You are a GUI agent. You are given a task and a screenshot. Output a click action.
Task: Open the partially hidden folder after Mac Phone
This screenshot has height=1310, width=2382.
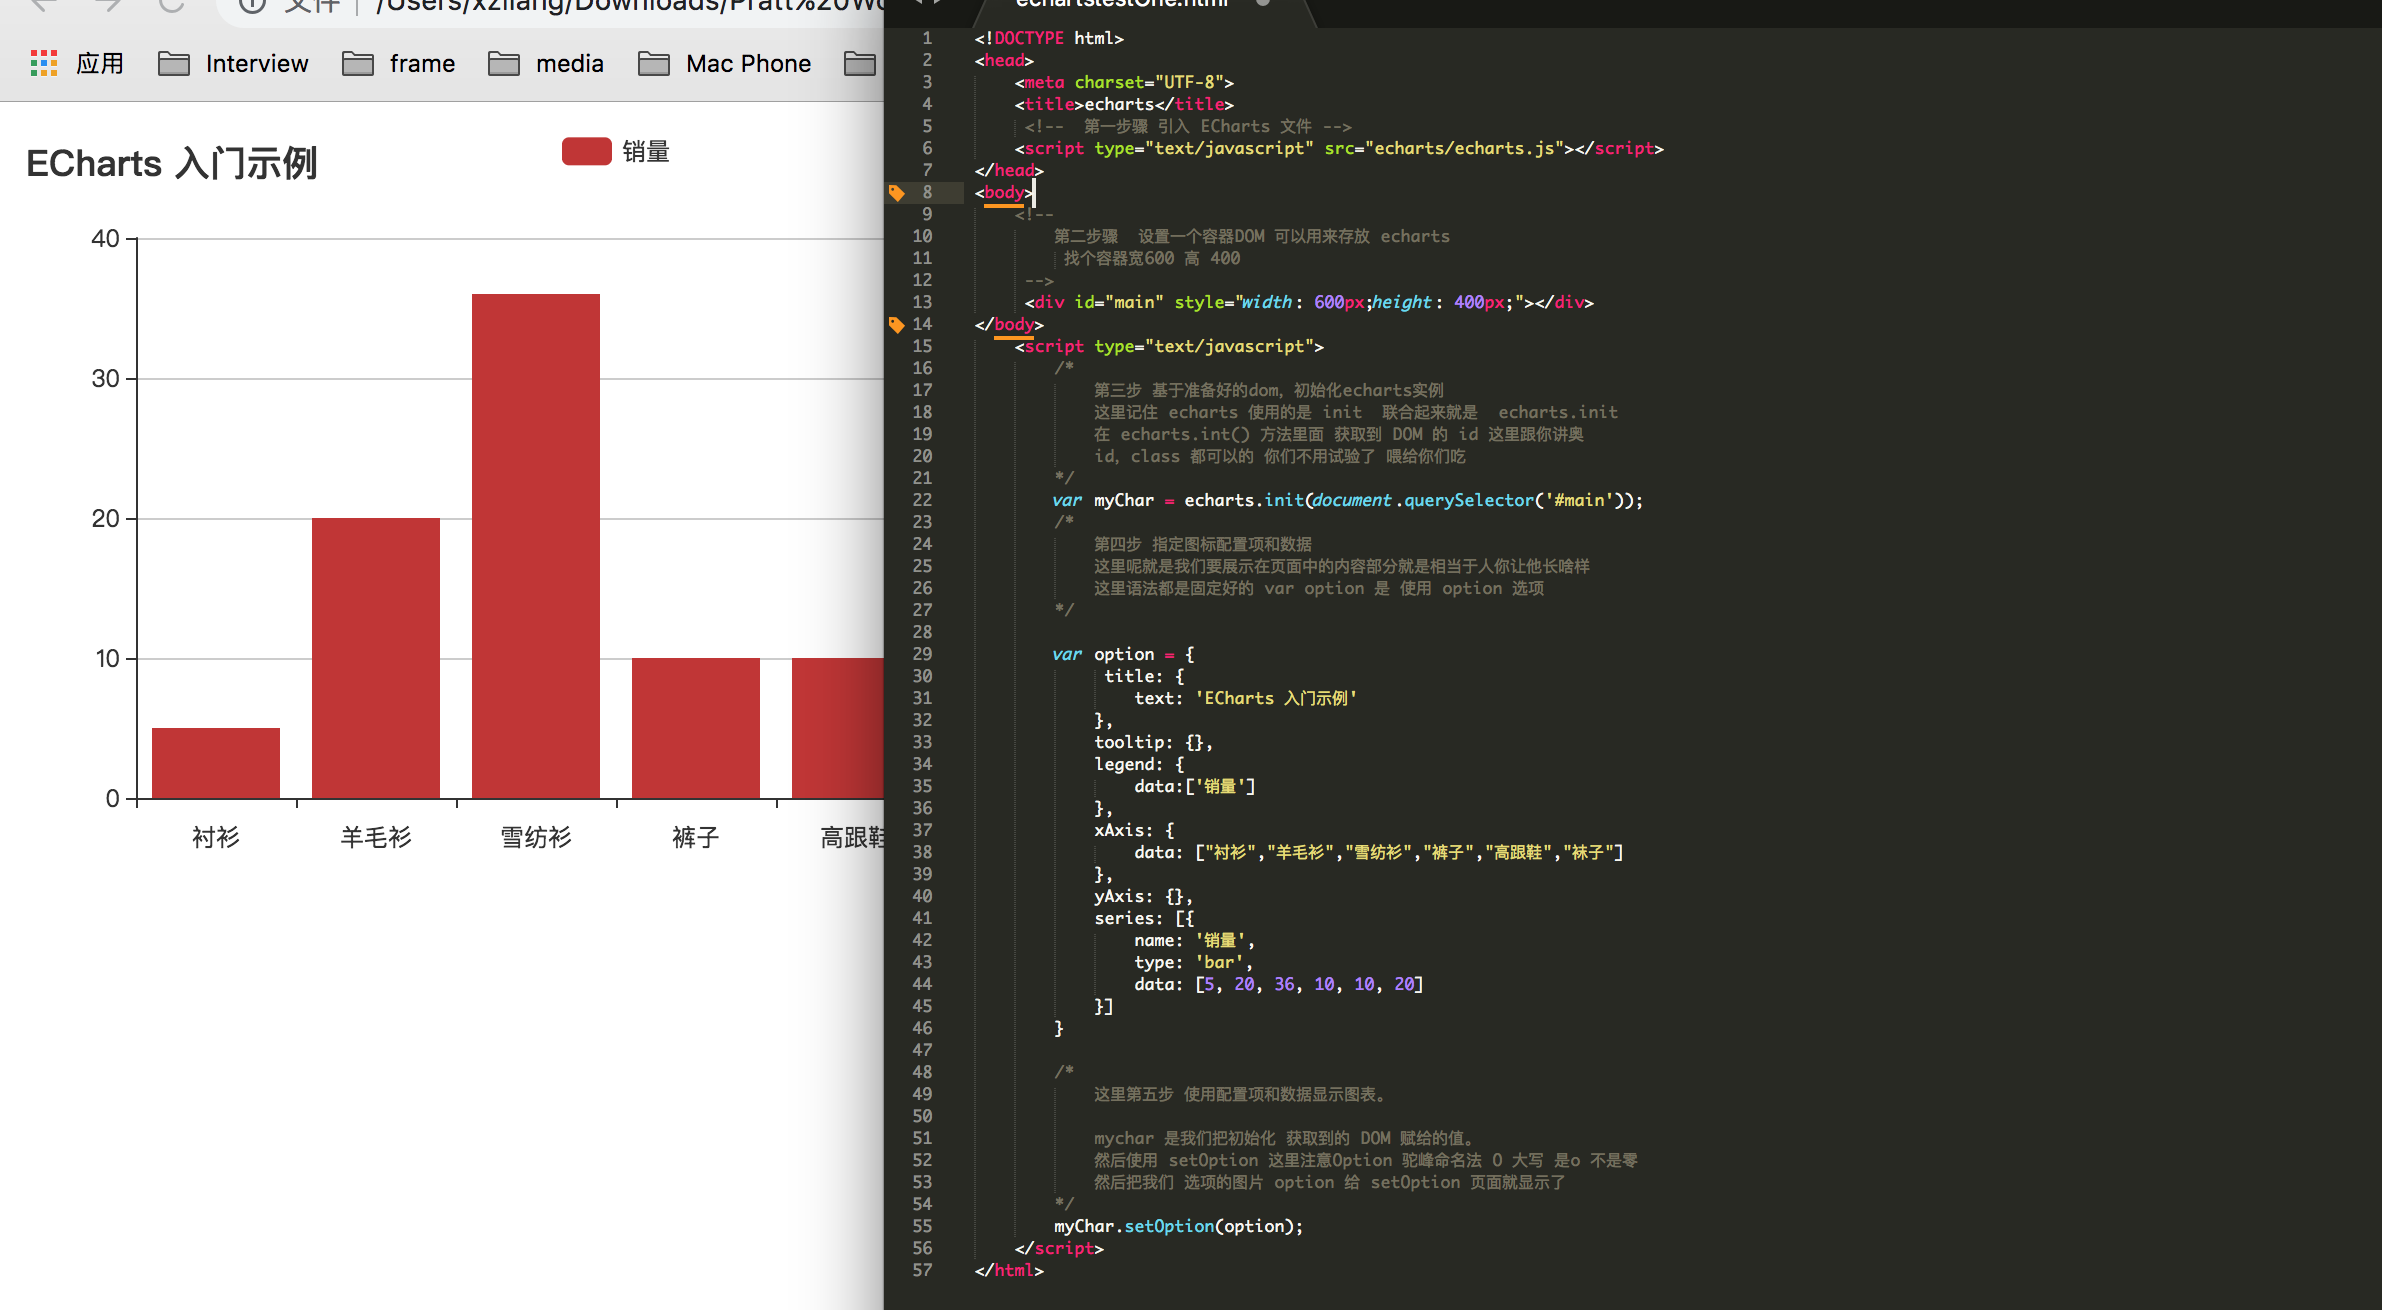(860, 64)
